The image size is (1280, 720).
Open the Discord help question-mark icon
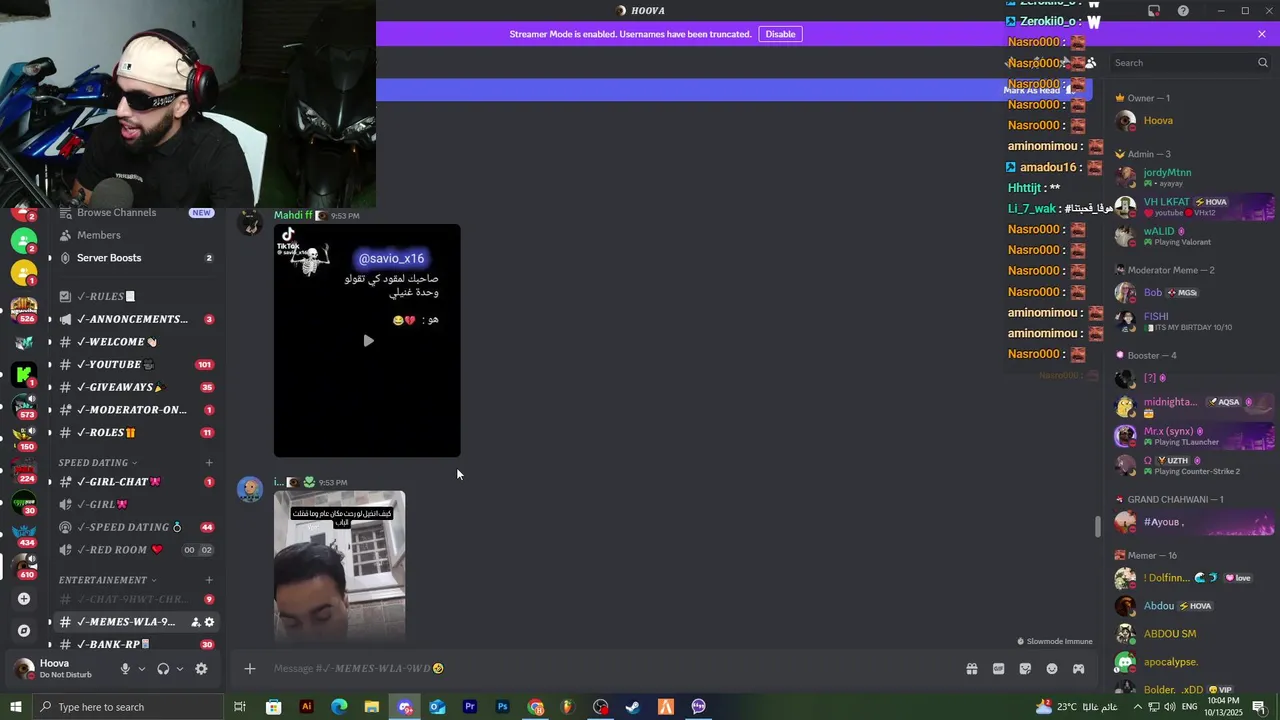point(1183,11)
